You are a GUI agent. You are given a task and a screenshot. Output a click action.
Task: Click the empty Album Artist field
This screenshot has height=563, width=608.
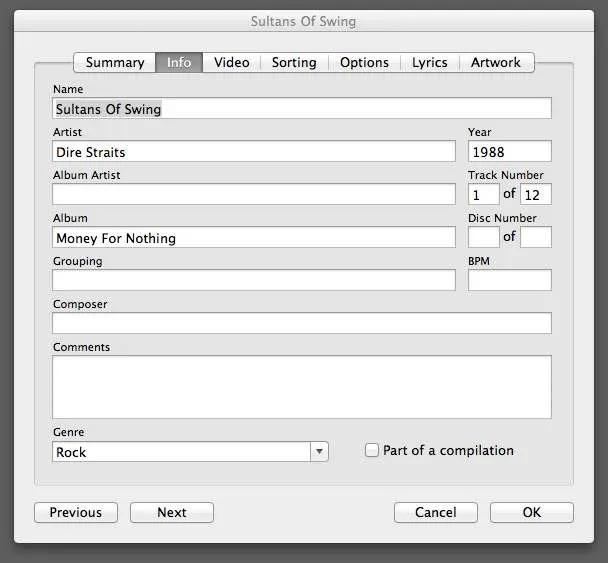253,195
